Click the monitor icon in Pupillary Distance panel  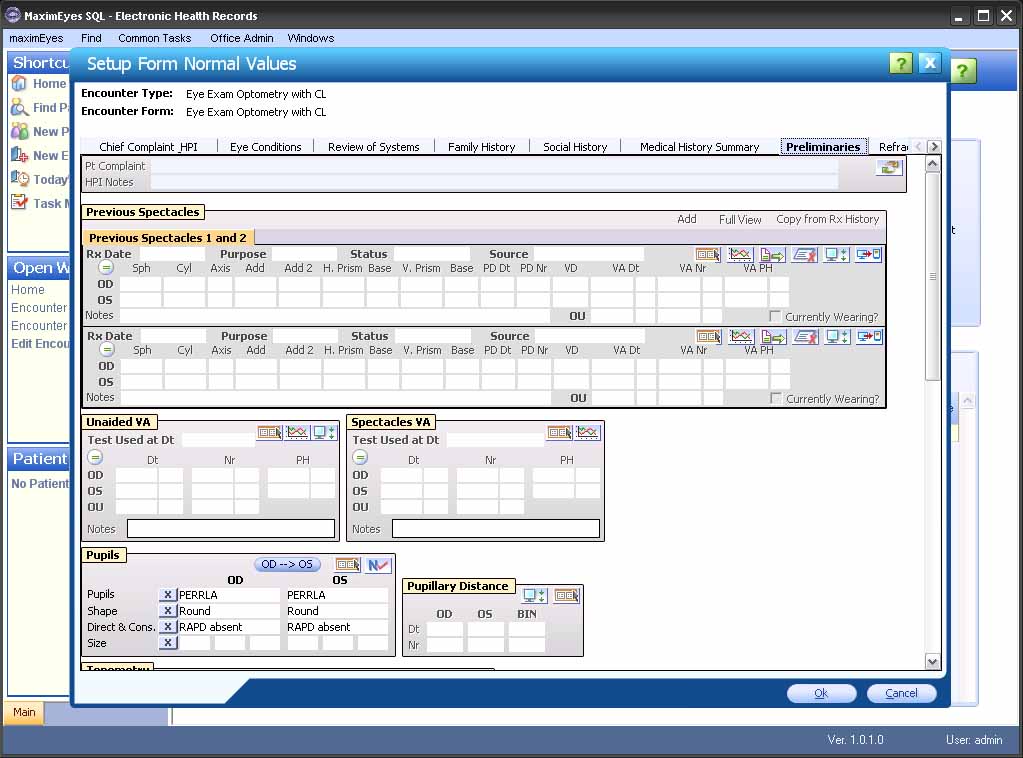click(535, 595)
